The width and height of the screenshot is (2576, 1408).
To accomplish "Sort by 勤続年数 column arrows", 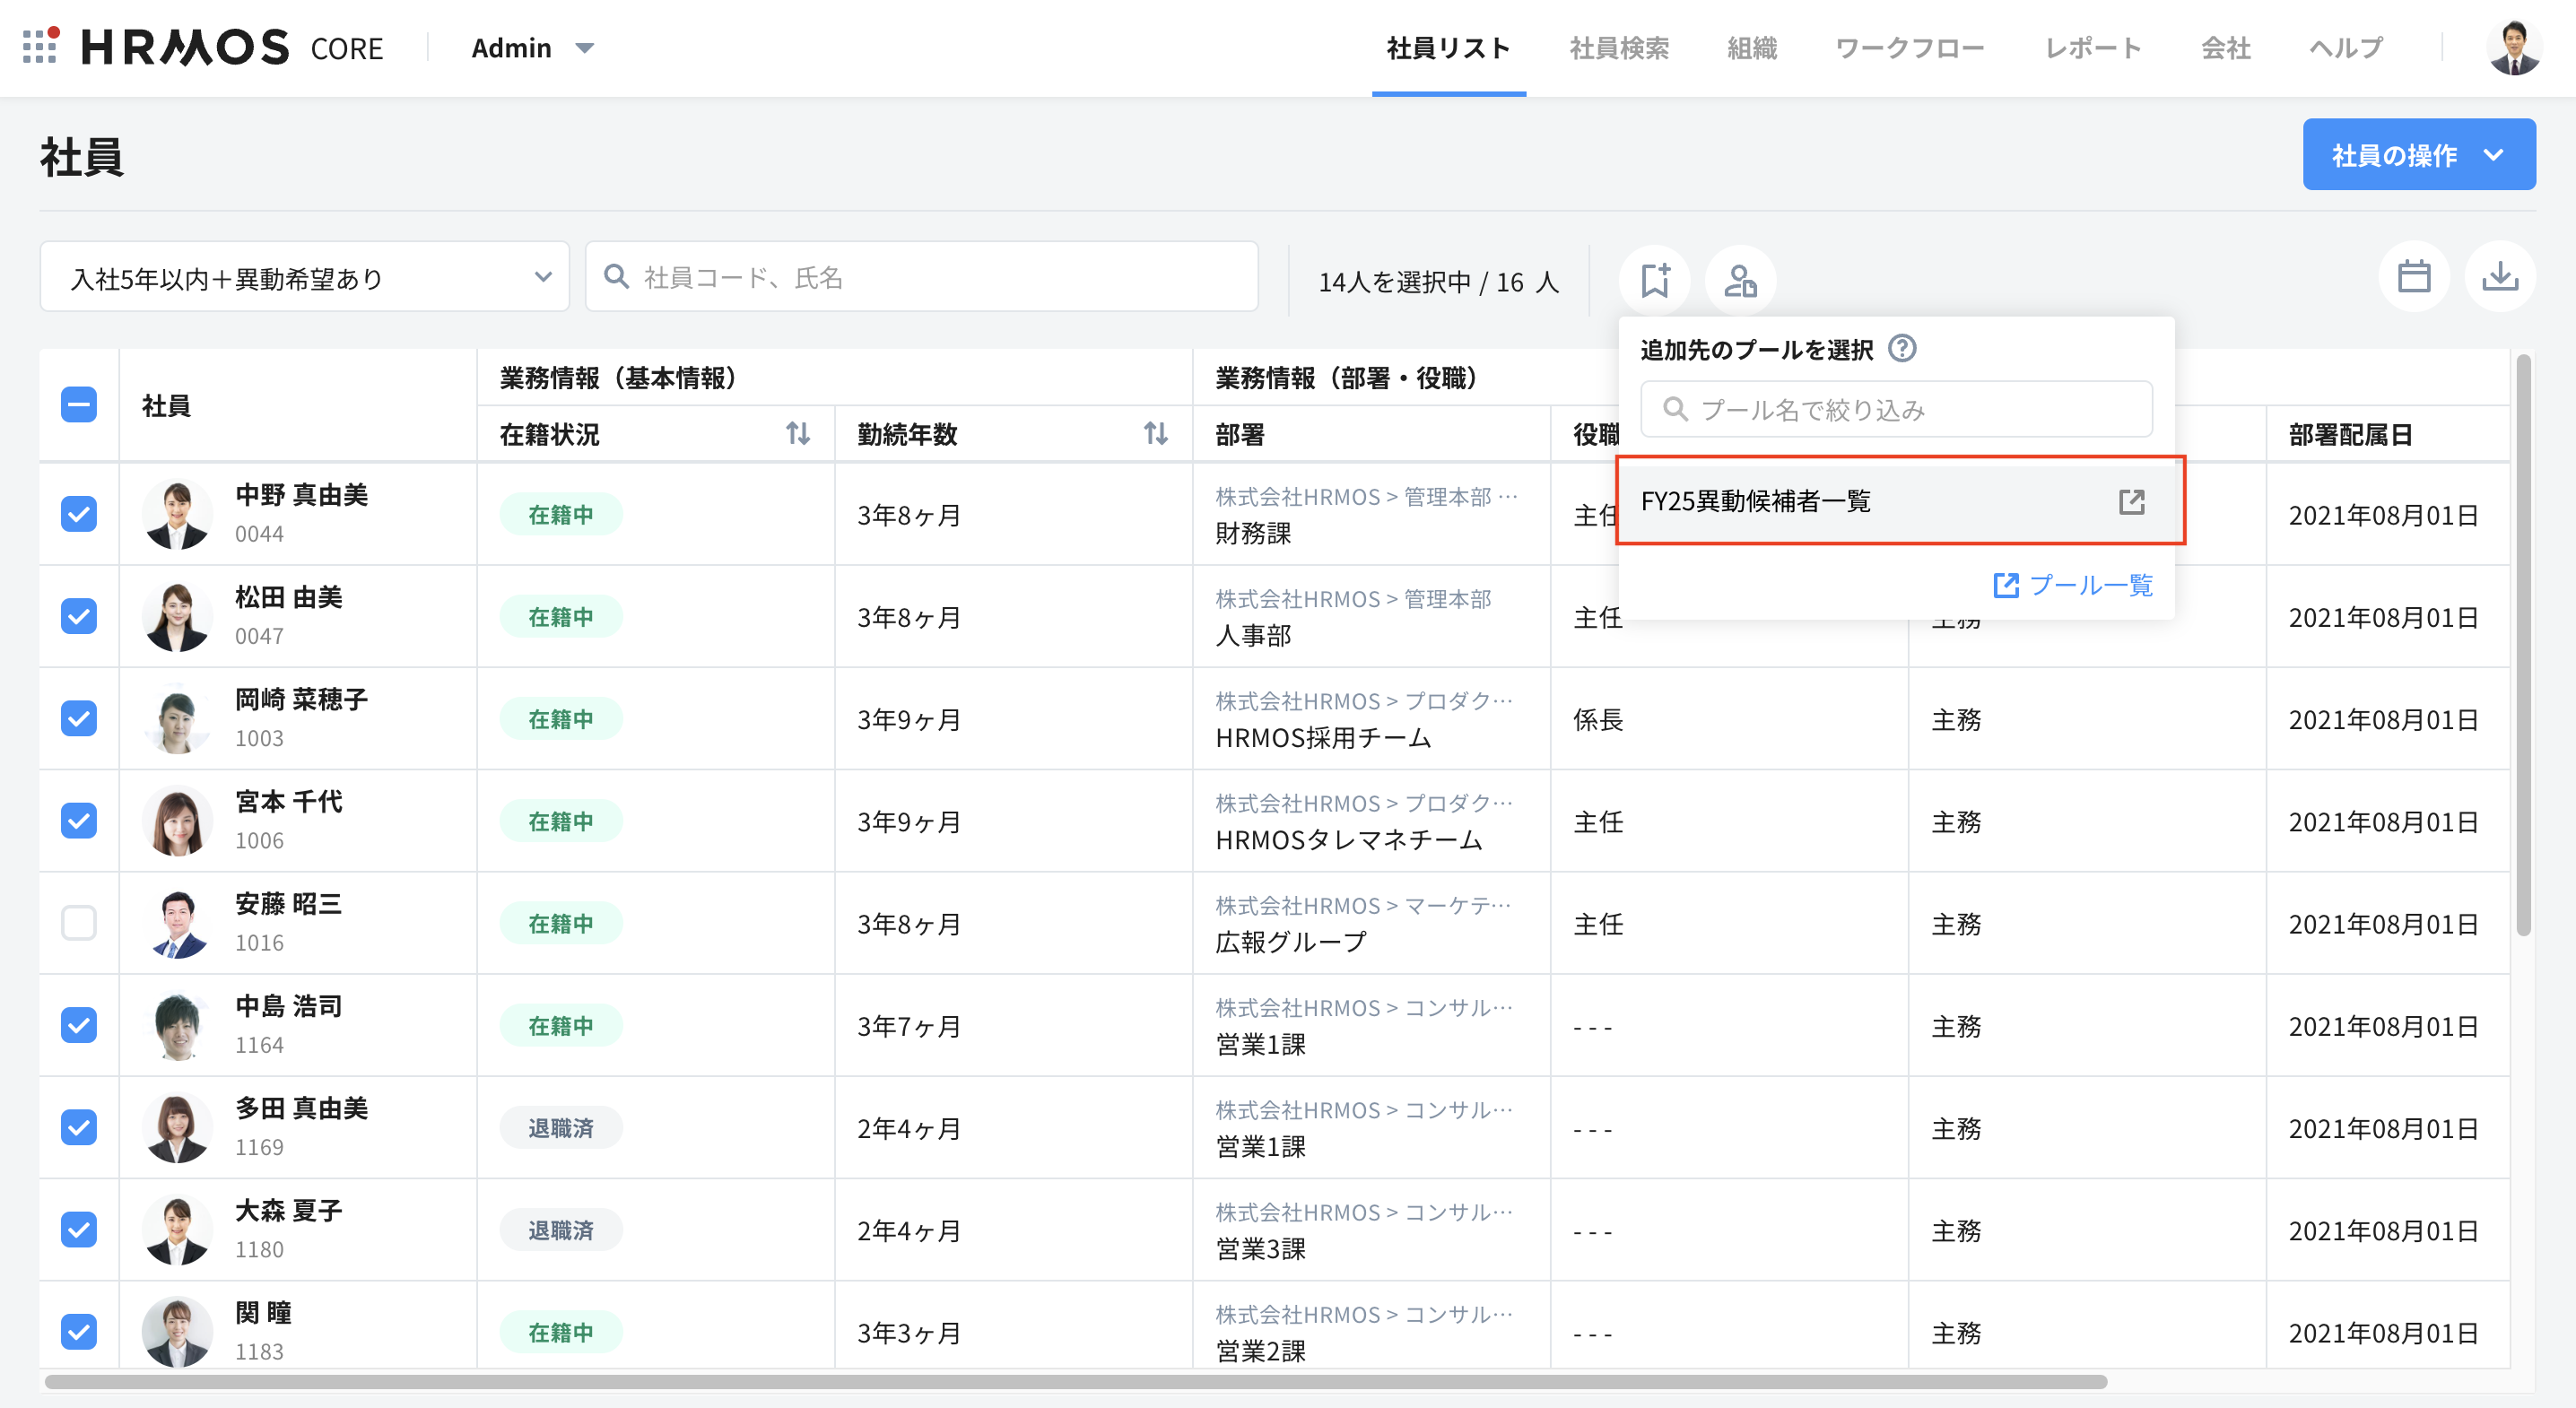I will point(1155,434).
